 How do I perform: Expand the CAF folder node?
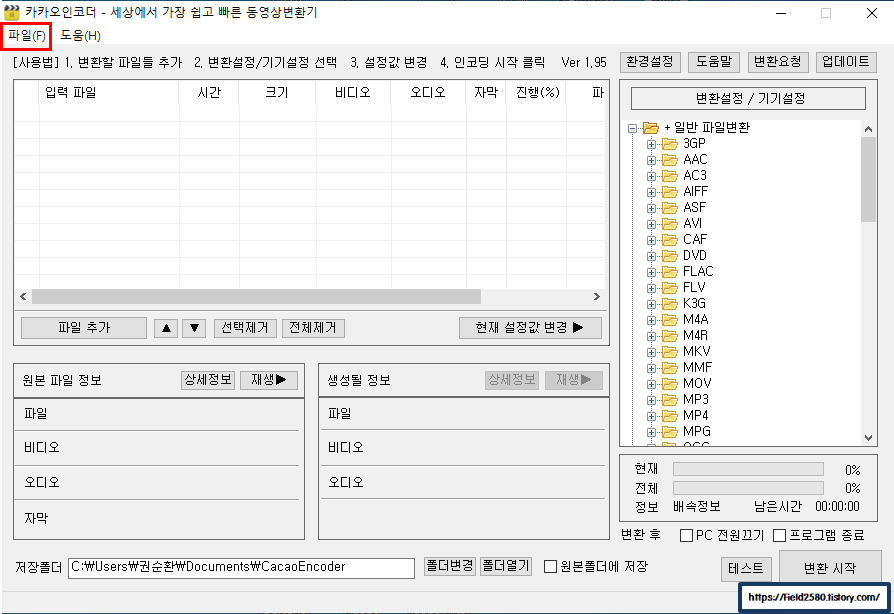point(651,240)
